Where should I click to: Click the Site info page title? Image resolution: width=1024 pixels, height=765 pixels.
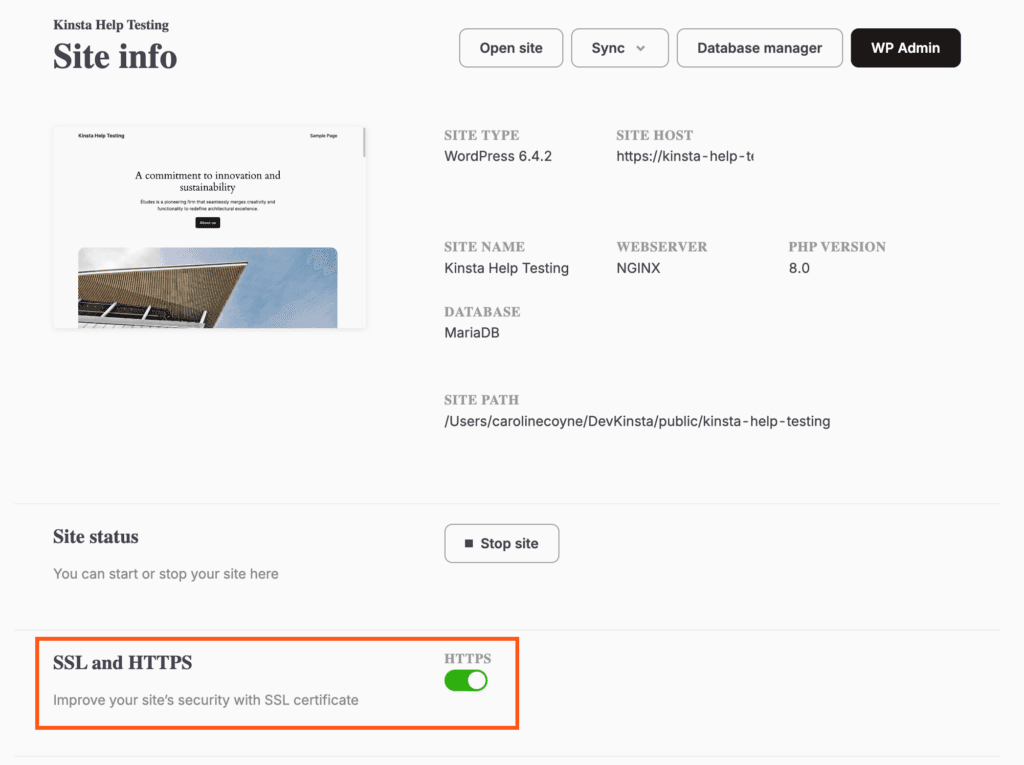[114, 57]
